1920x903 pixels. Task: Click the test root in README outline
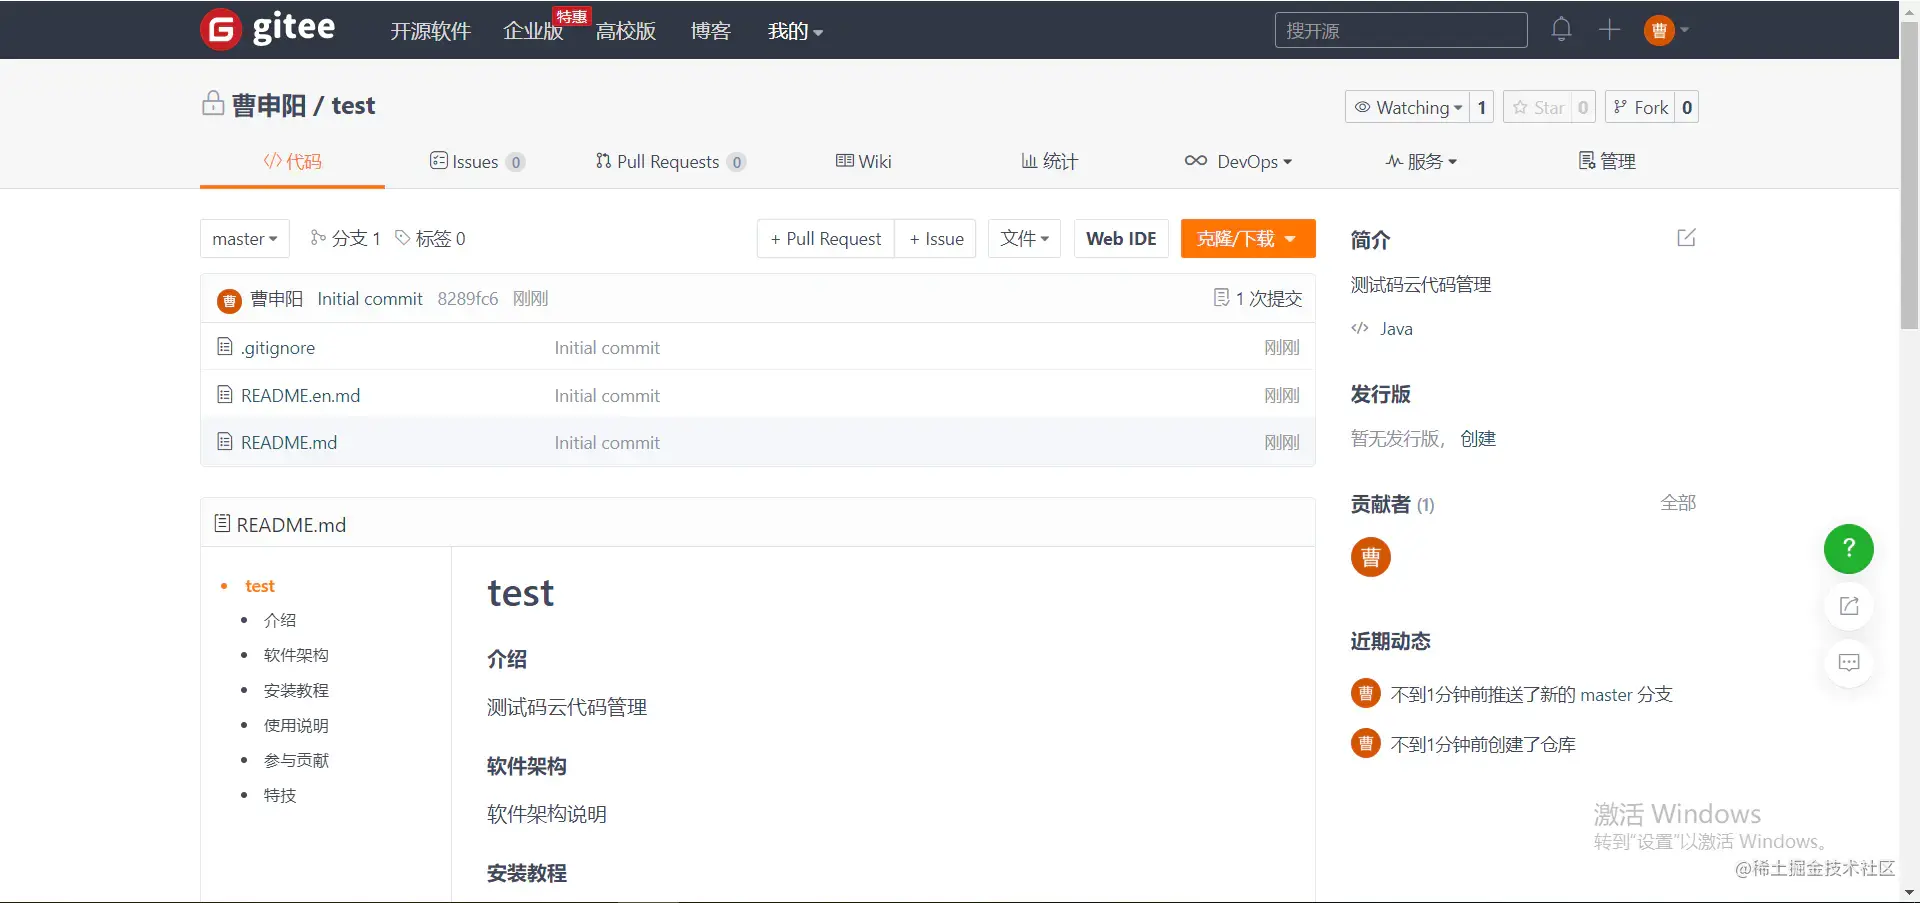260,586
